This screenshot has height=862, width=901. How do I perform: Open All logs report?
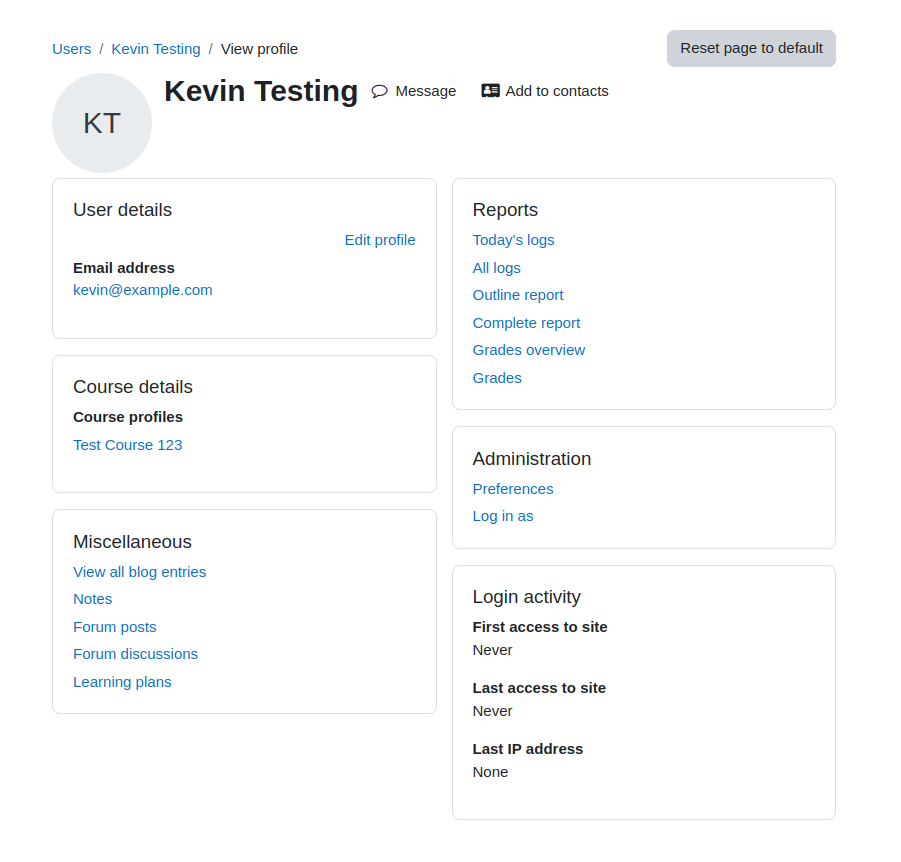click(x=496, y=268)
